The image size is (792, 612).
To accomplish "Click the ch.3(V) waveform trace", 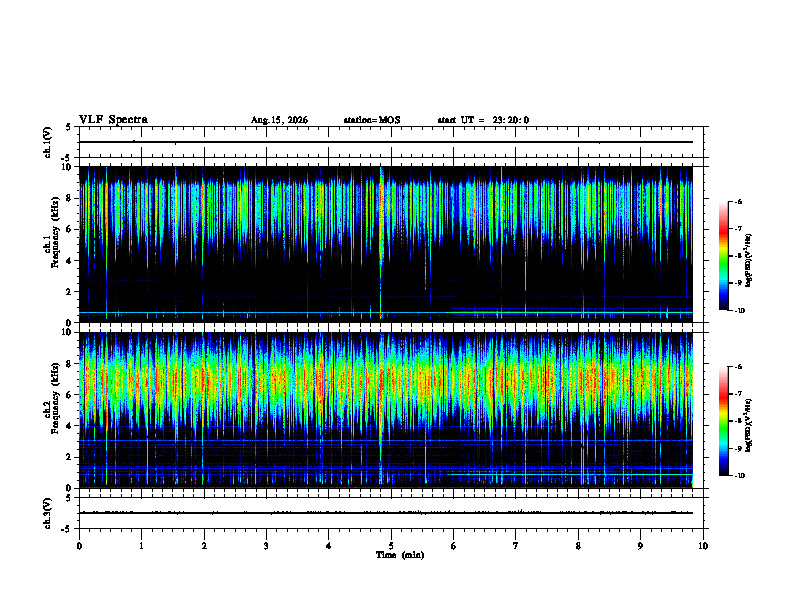I will click(x=386, y=513).
